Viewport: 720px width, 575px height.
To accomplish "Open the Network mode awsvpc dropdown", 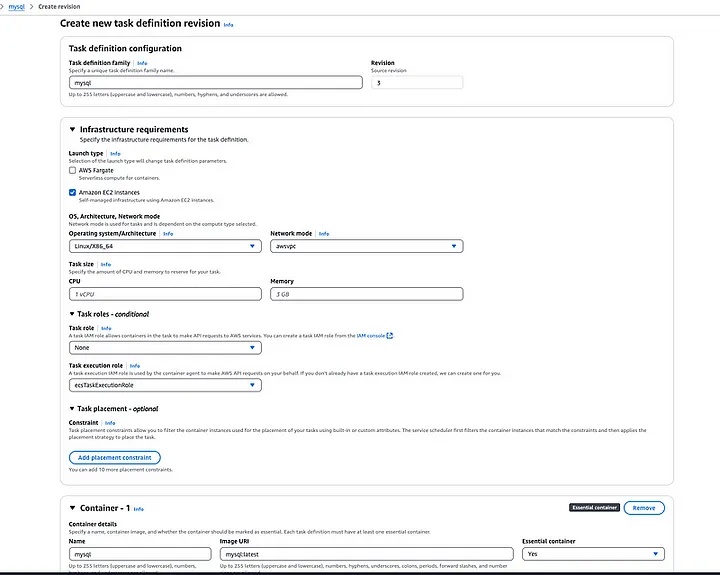I will pos(366,246).
